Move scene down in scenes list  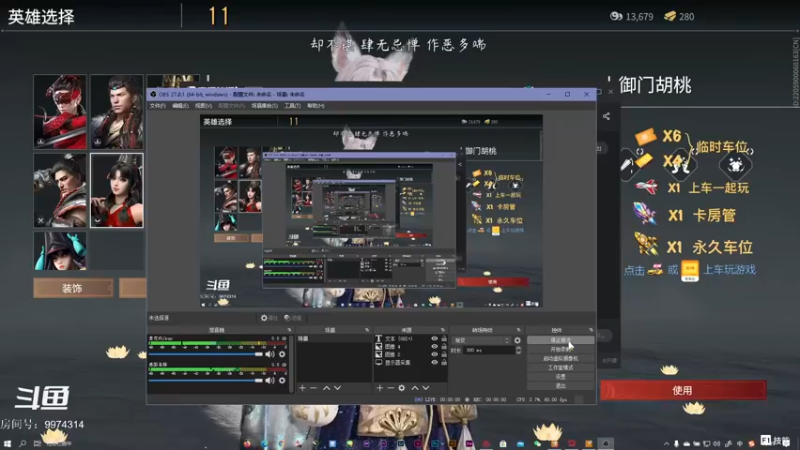tap(337, 388)
